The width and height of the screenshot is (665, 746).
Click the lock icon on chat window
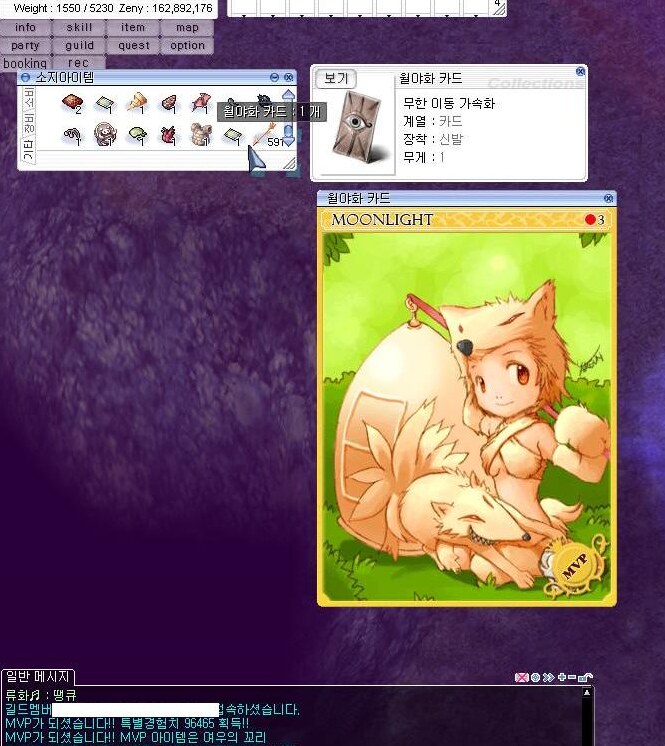[585, 678]
